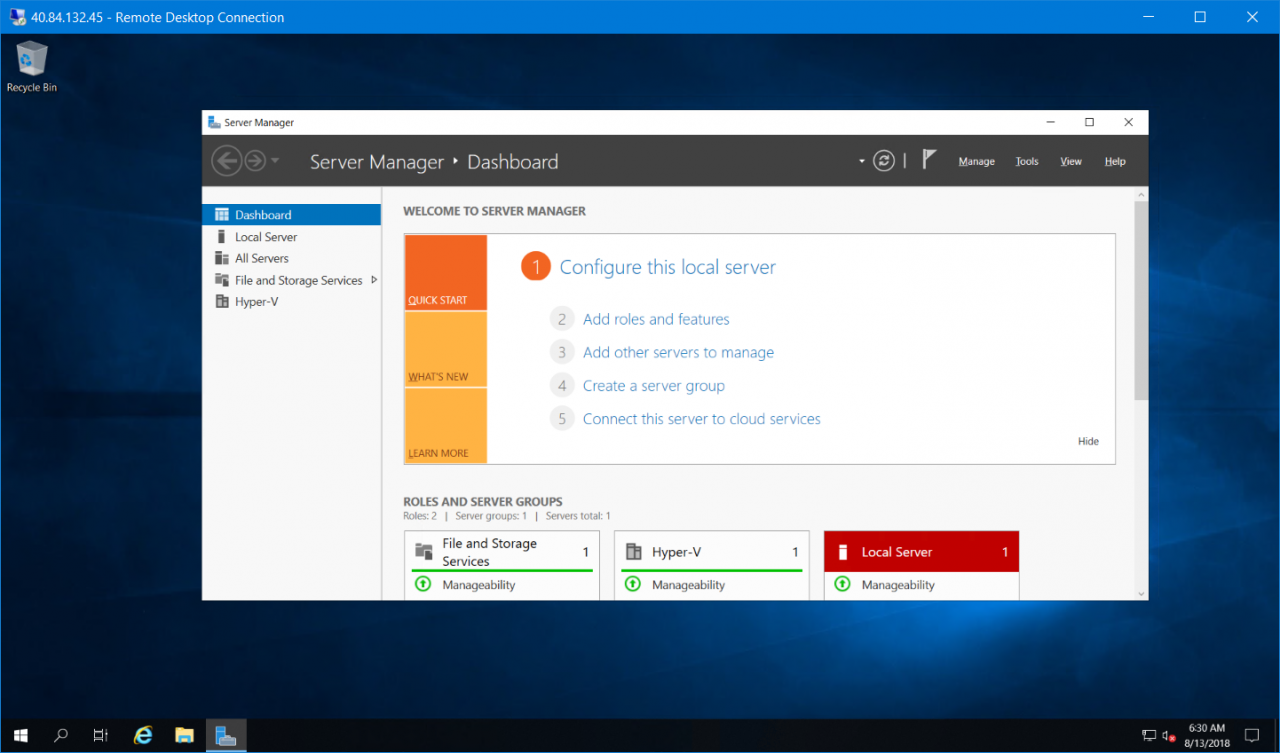Select Hyper-V in the left navigation
1280x753 pixels.
(x=291, y=301)
